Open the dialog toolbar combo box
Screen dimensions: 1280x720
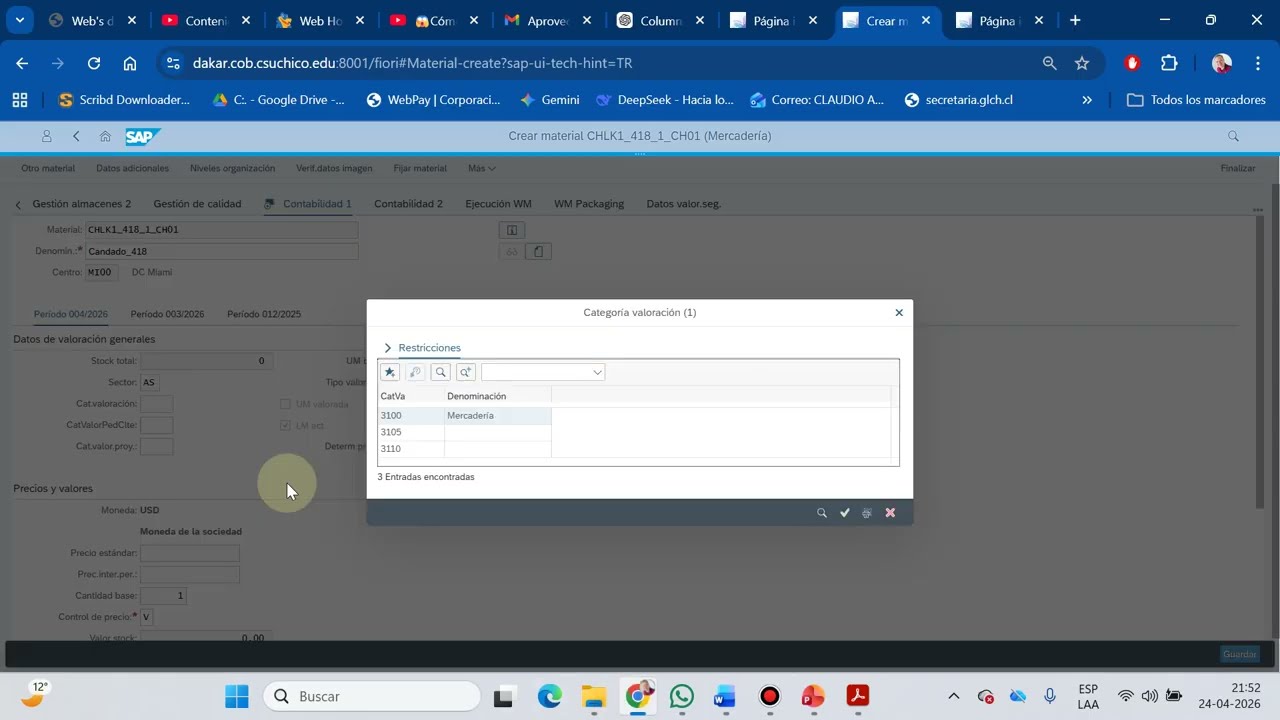click(543, 372)
